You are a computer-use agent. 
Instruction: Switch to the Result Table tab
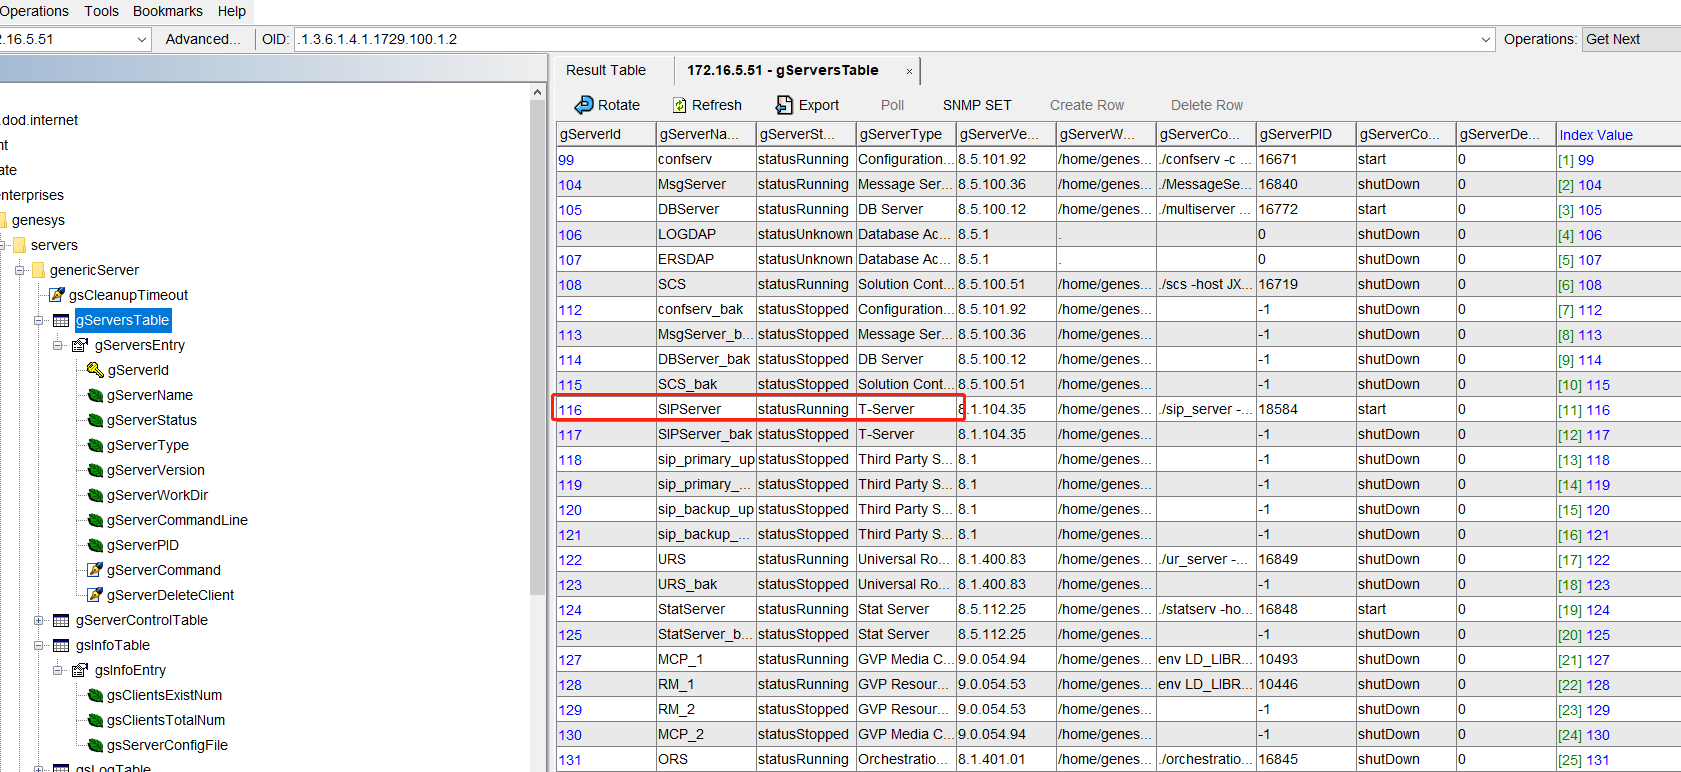point(606,70)
